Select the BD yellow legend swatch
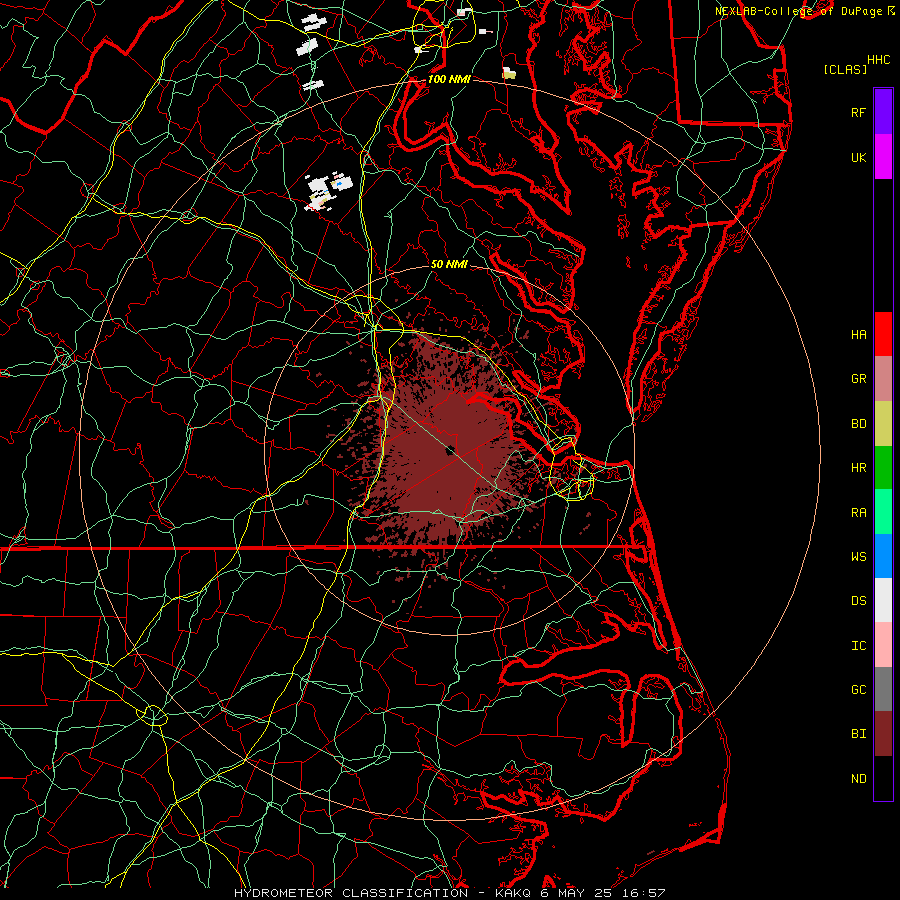 click(x=883, y=423)
